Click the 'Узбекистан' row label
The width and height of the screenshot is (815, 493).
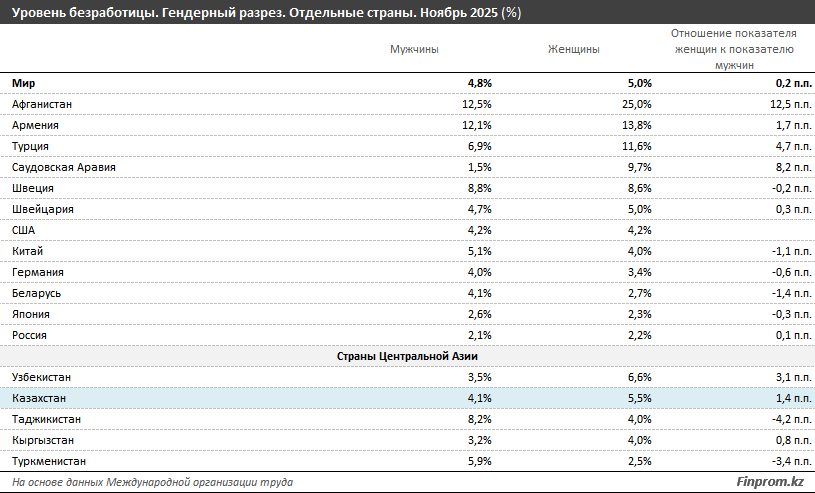[41, 378]
